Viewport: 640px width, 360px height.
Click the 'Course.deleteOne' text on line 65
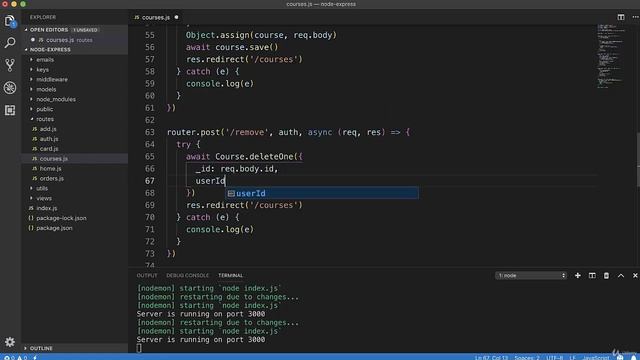pos(254,157)
